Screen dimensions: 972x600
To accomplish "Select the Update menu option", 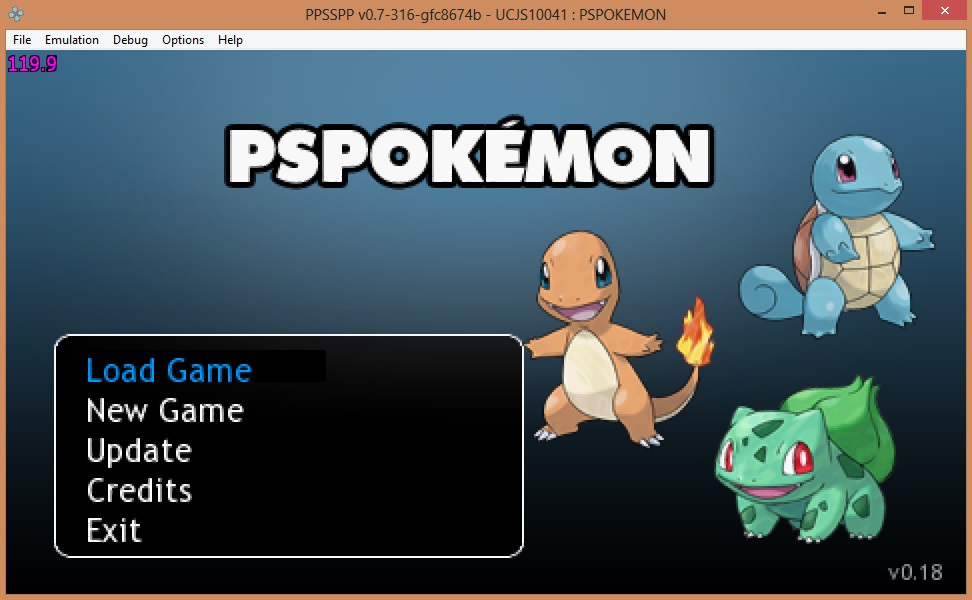I will [139, 450].
